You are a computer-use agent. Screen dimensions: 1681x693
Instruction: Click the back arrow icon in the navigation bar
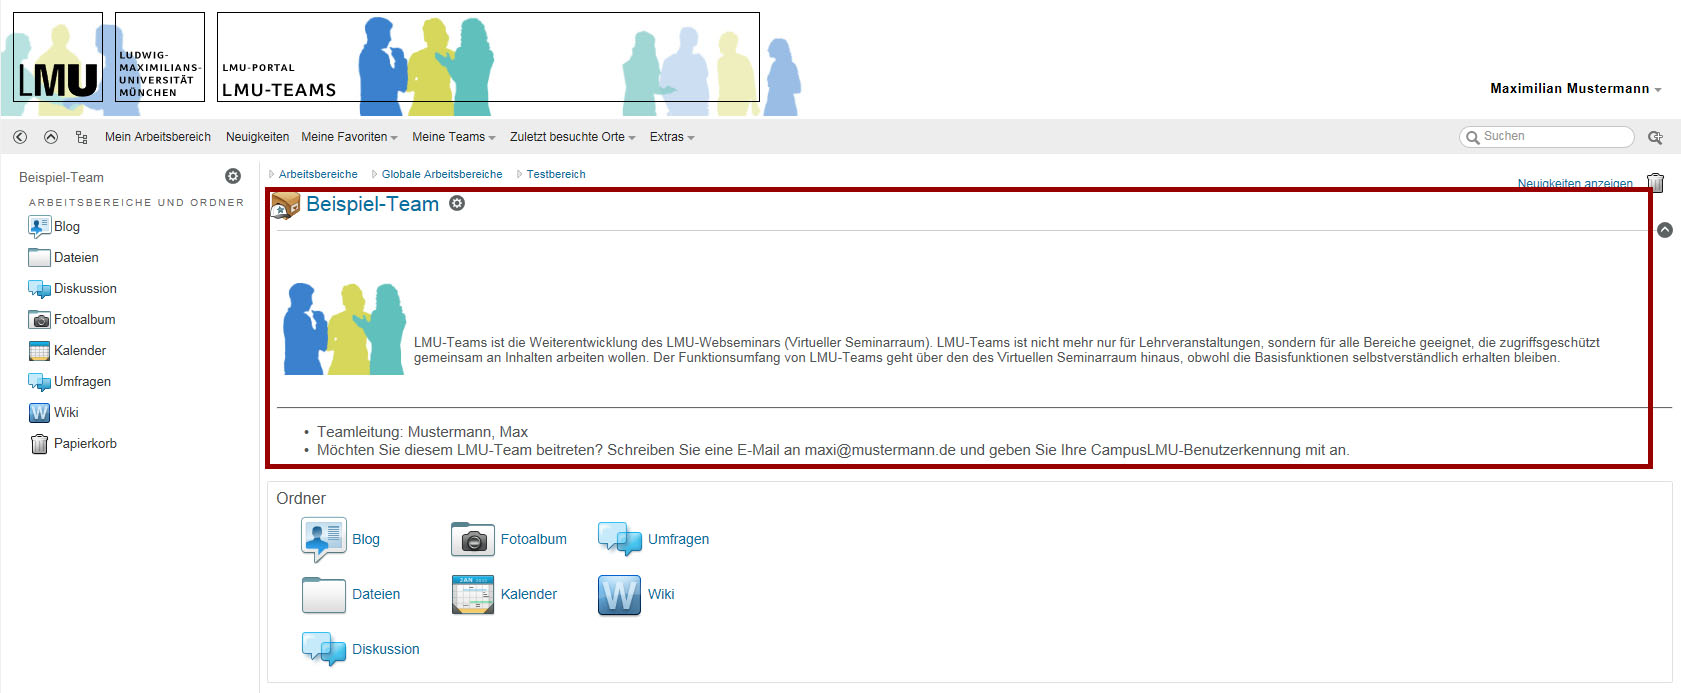20,137
